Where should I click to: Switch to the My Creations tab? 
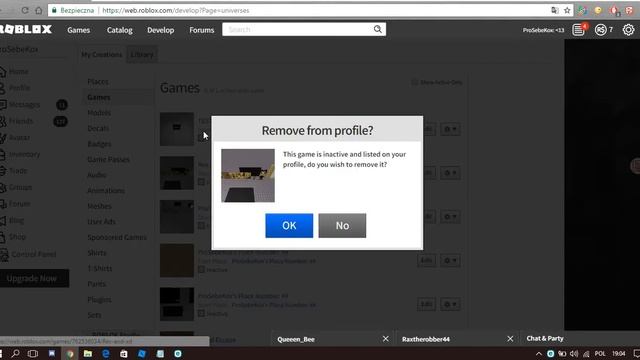[x=102, y=54]
